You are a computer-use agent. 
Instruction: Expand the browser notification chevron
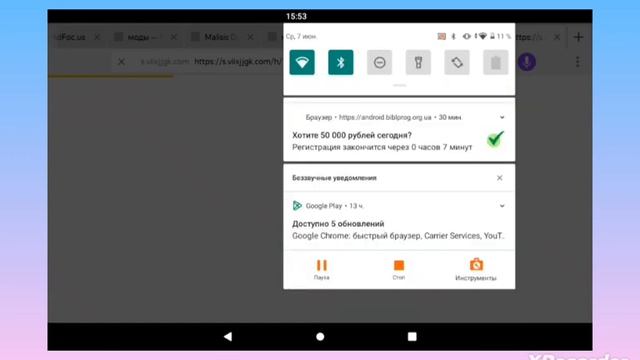click(502, 117)
